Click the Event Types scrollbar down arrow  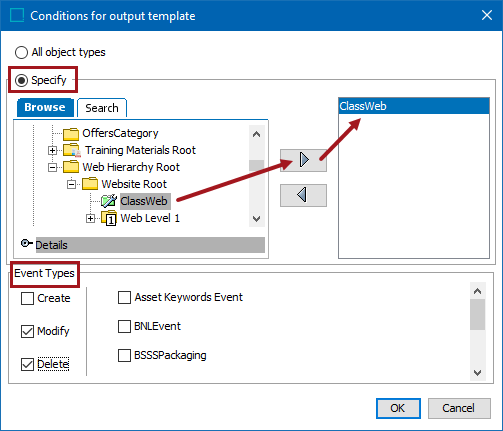coord(478,373)
